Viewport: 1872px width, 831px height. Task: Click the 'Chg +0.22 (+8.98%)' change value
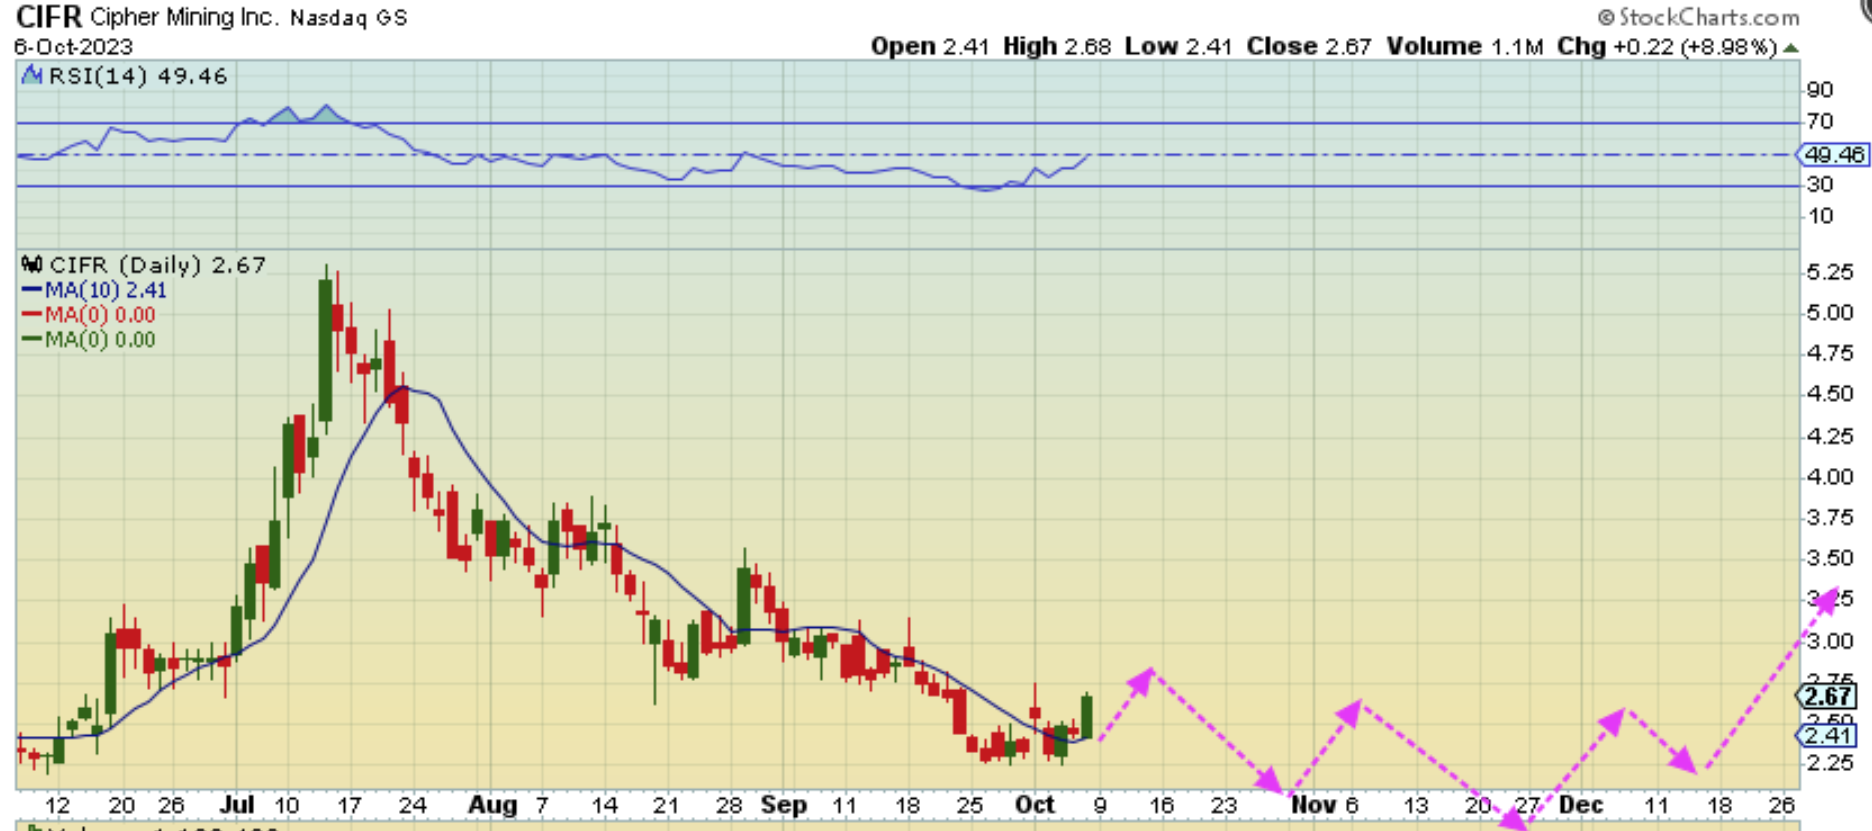pyautogui.click(x=1667, y=47)
